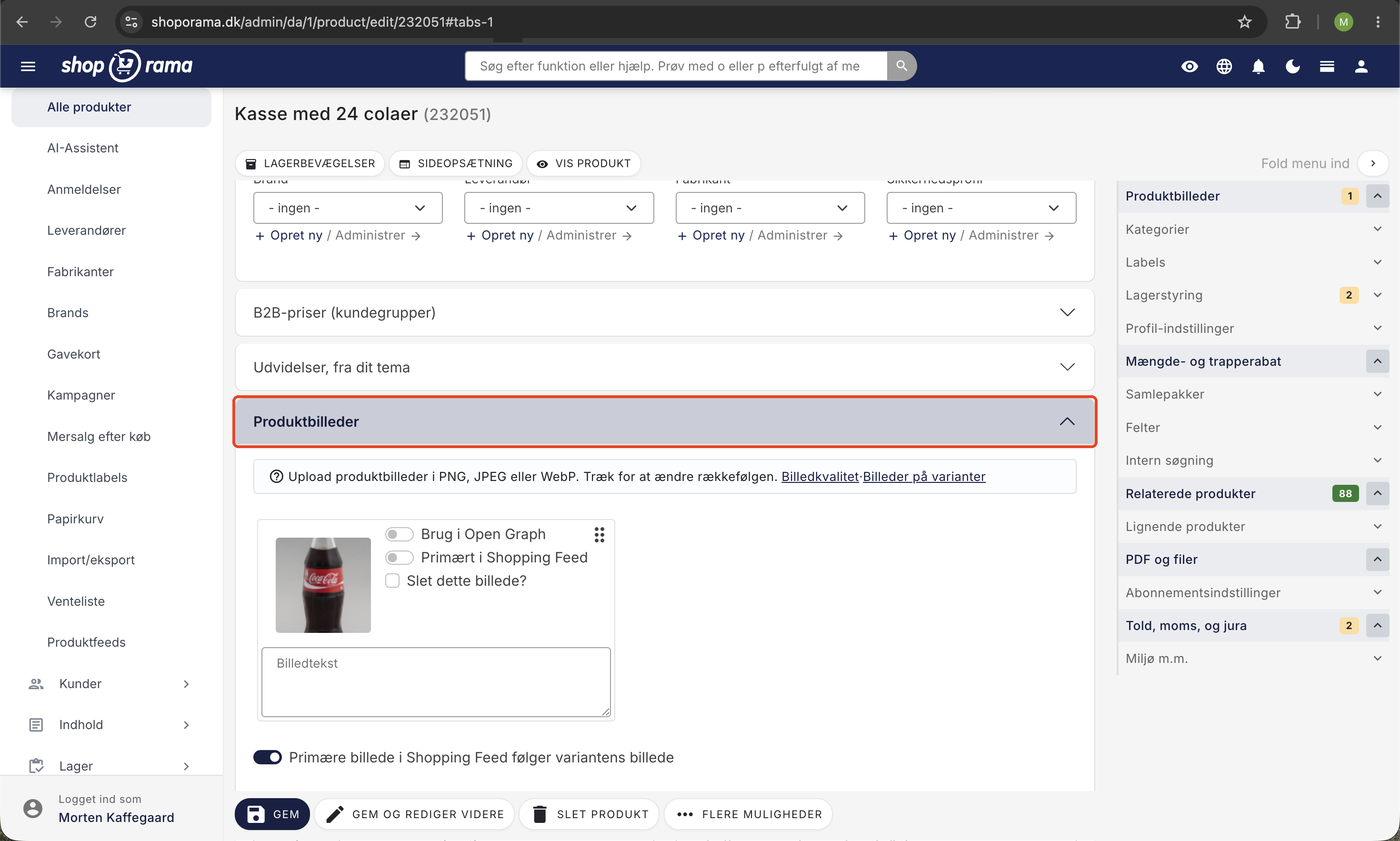Viewport: 1400px width, 841px height.
Task: Click the browser back arrow
Action: click(x=22, y=22)
